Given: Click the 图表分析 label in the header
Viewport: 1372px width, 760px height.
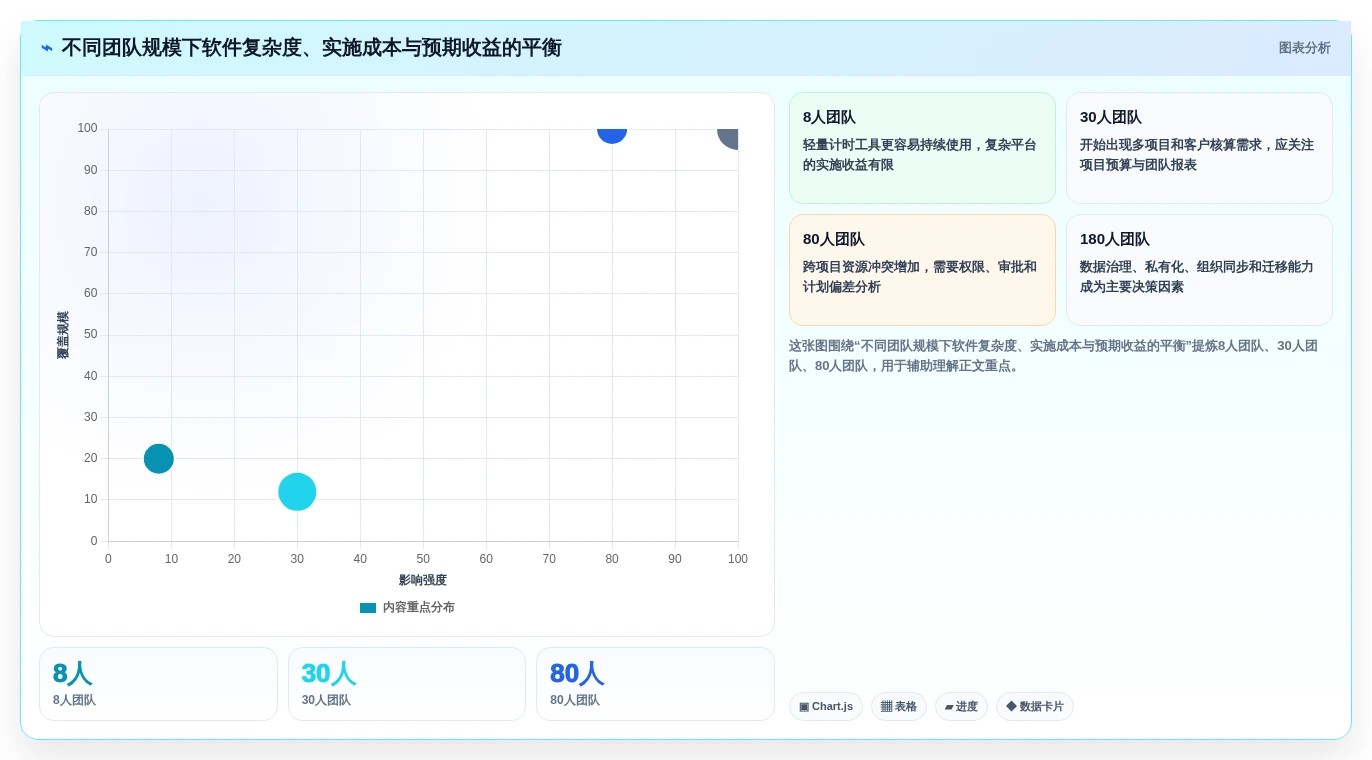Looking at the screenshot, I should point(1304,48).
